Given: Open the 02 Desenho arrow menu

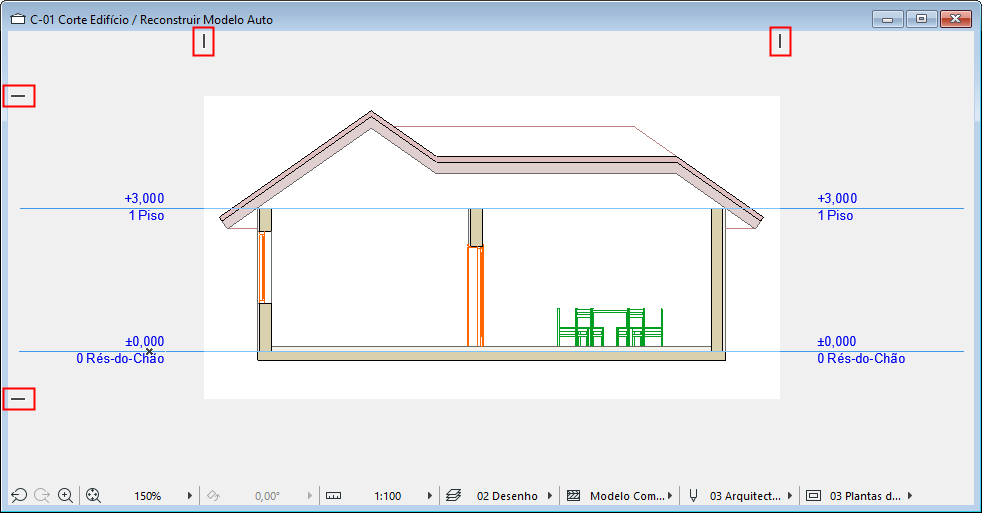Looking at the screenshot, I should [x=550, y=495].
